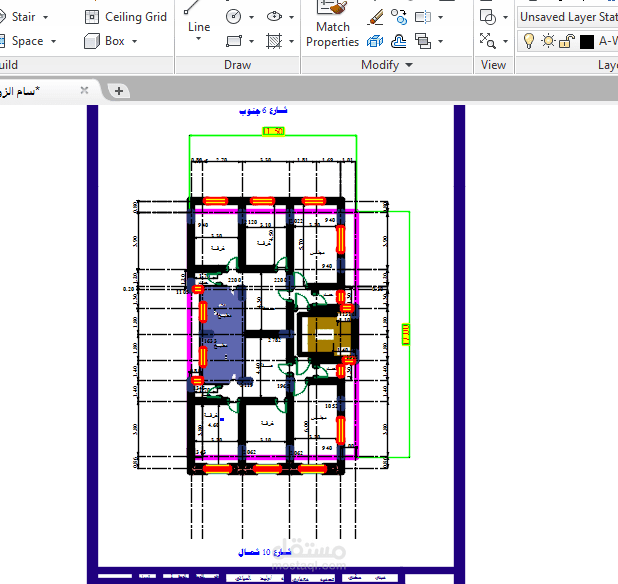Open the Box dropdown arrow
The image size is (618, 584).
[x=134, y=41]
